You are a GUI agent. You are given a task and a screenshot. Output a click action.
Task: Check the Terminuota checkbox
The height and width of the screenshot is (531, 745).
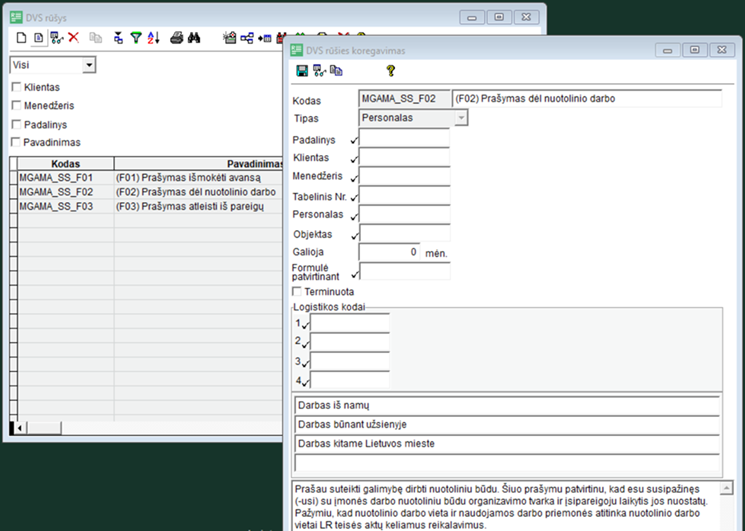click(x=297, y=291)
